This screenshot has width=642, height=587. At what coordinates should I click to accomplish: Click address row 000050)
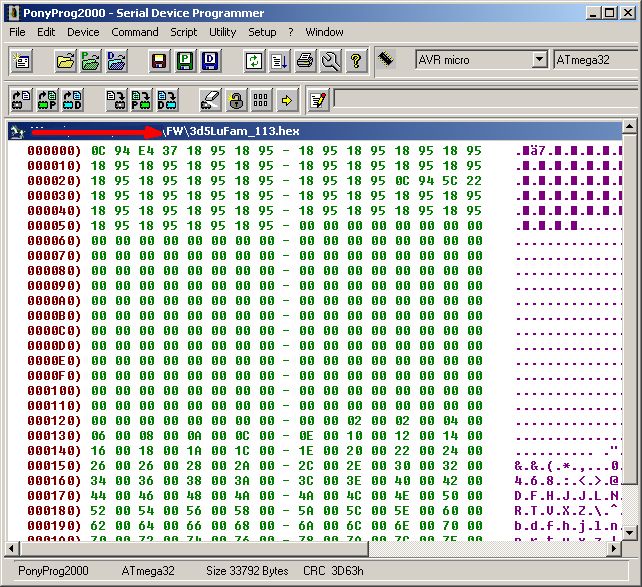[x=54, y=226]
